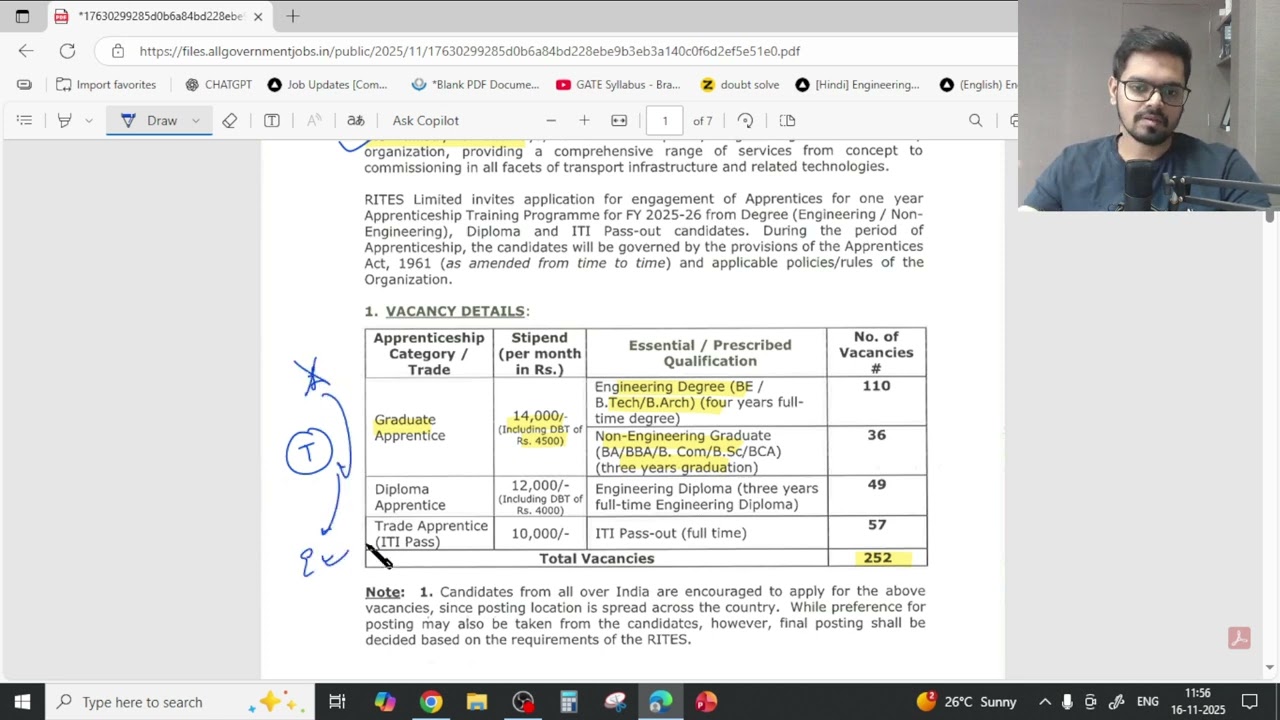The width and height of the screenshot is (1280, 720).
Task: Open the Paint app on taskbar
Action: click(615, 702)
